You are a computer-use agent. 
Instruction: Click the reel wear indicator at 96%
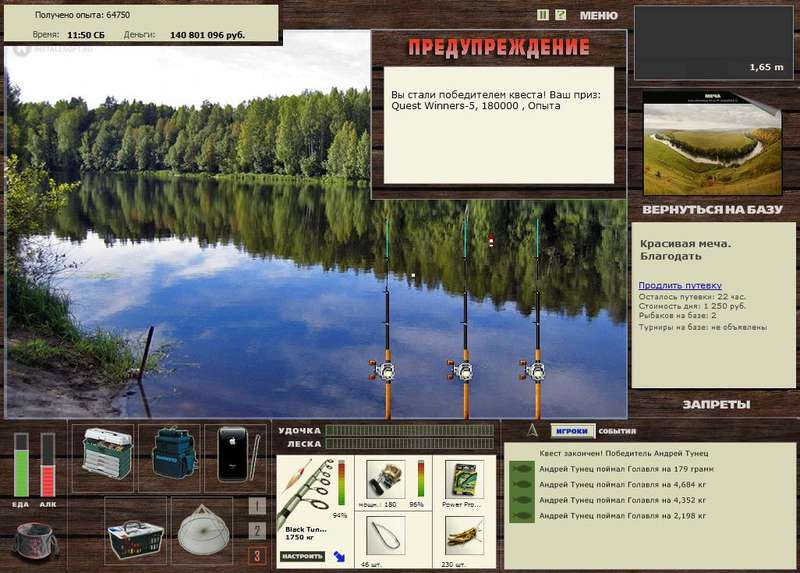pyautogui.click(x=421, y=479)
